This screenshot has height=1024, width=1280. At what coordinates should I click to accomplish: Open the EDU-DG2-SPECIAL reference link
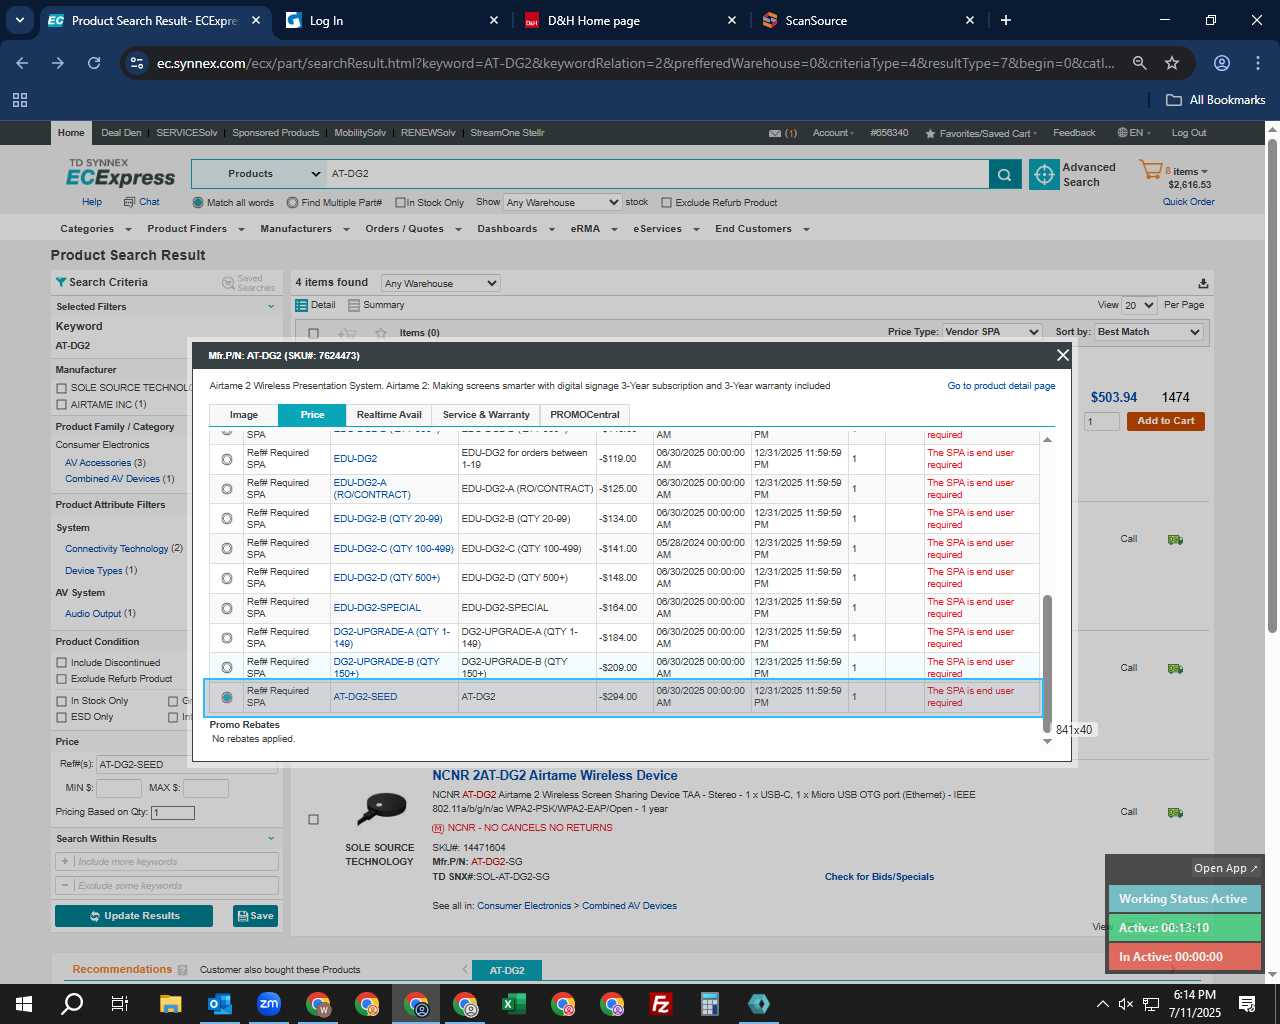(x=377, y=608)
